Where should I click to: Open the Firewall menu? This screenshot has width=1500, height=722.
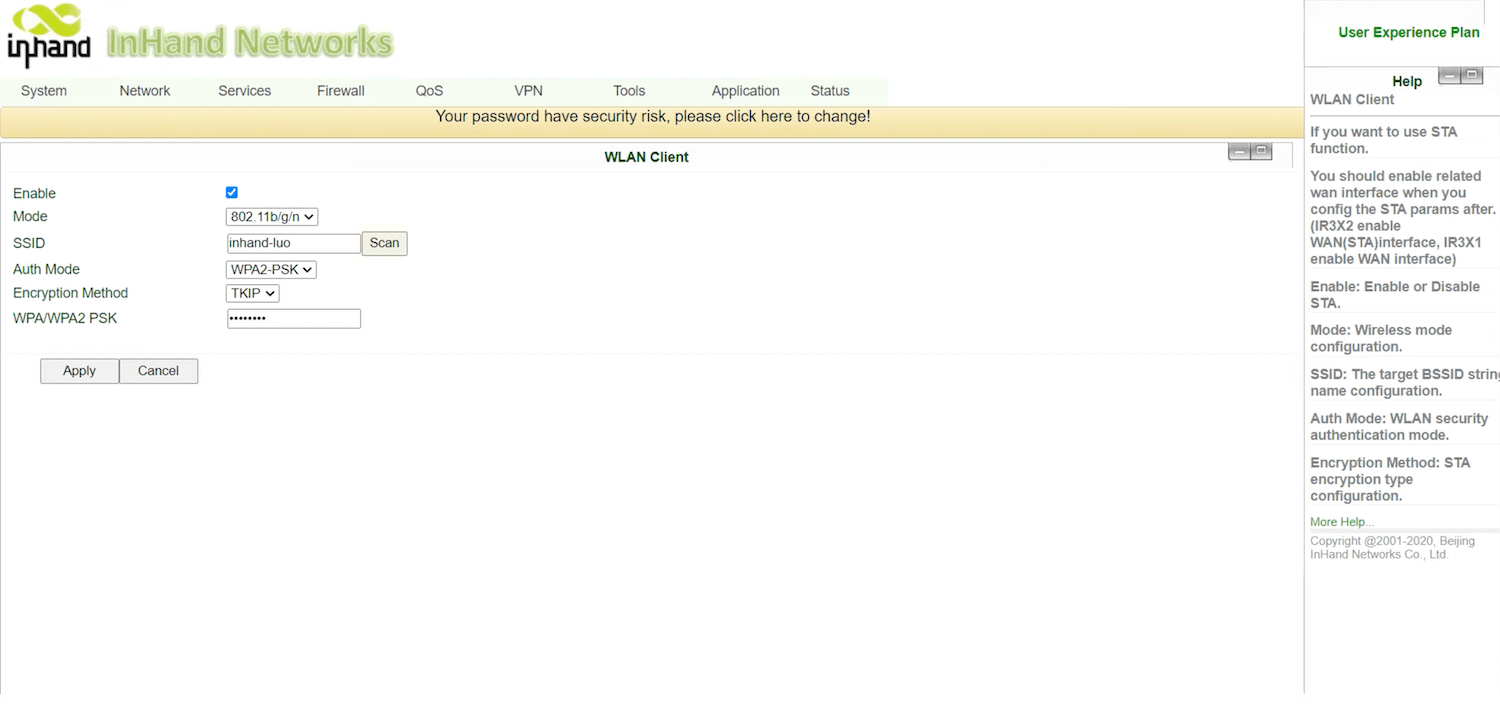click(x=340, y=91)
